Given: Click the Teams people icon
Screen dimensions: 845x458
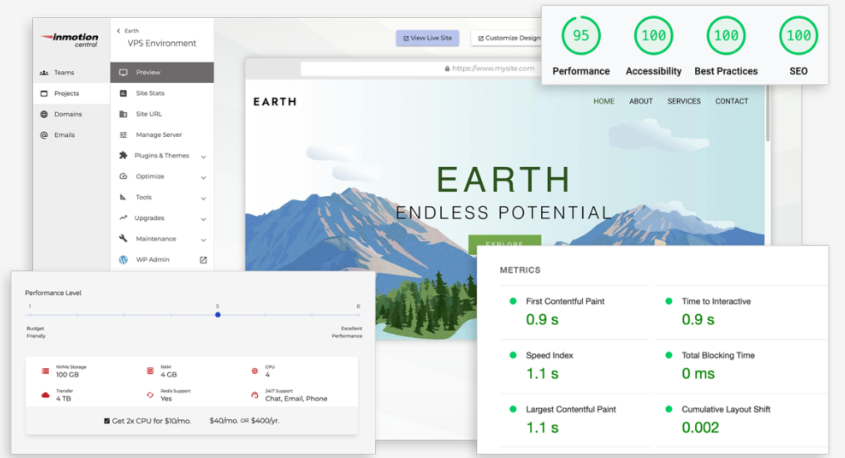Looking at the screenshot, I should pos(44,73).
